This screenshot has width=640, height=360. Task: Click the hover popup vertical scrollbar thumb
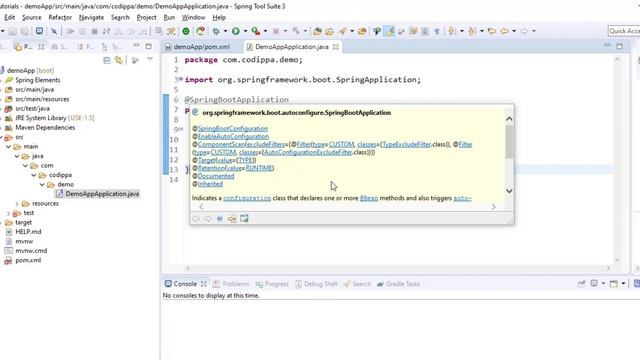(x=509, y=142)
